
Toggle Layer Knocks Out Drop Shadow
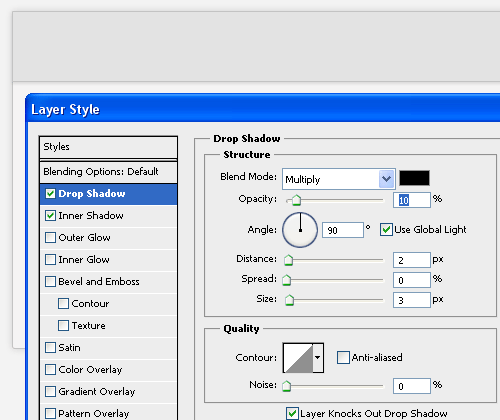click(x=292, y=413)
